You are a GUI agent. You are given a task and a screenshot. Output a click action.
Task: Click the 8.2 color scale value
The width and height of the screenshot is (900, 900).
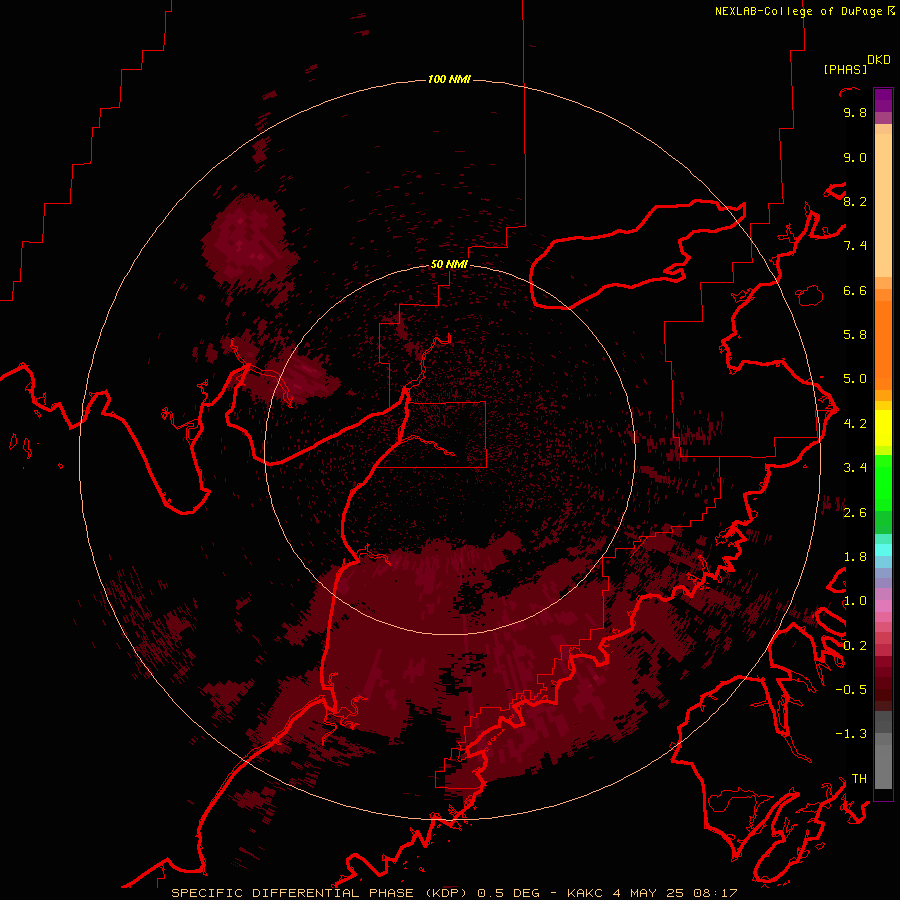(855, 201)
